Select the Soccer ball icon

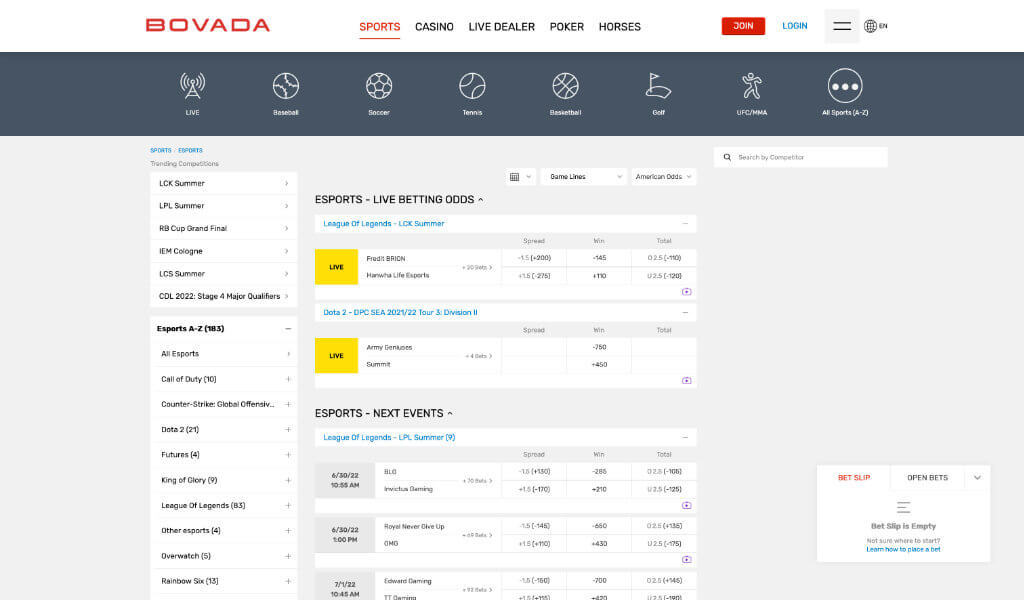(379, 86)
